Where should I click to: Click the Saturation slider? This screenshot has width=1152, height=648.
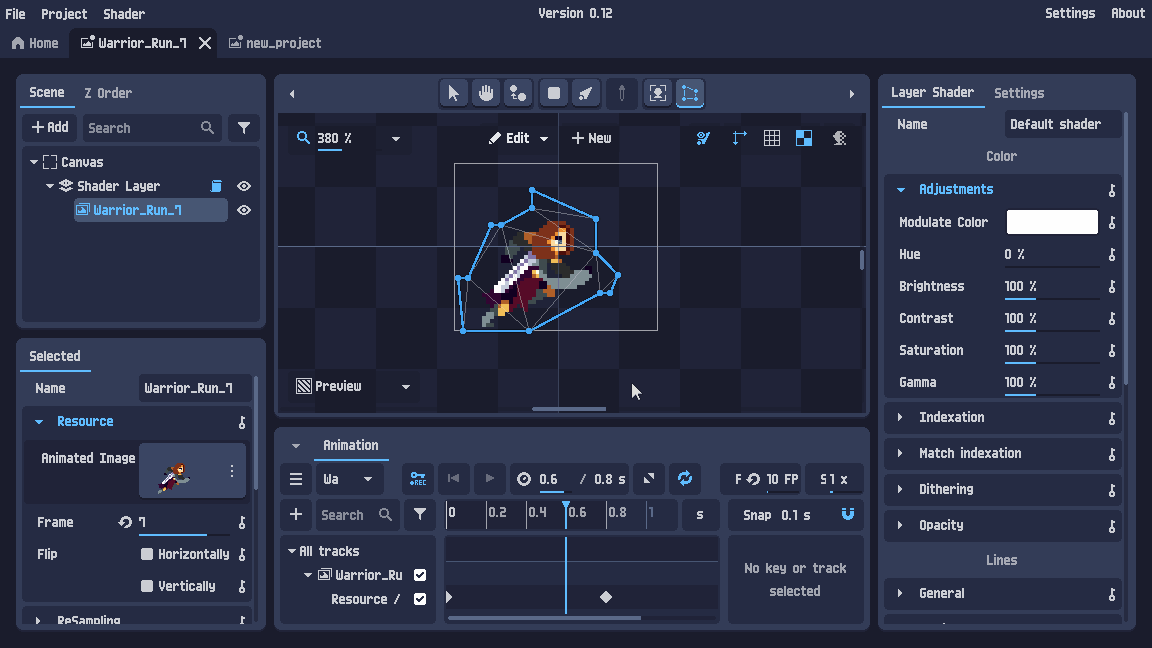coord(1052,350)
